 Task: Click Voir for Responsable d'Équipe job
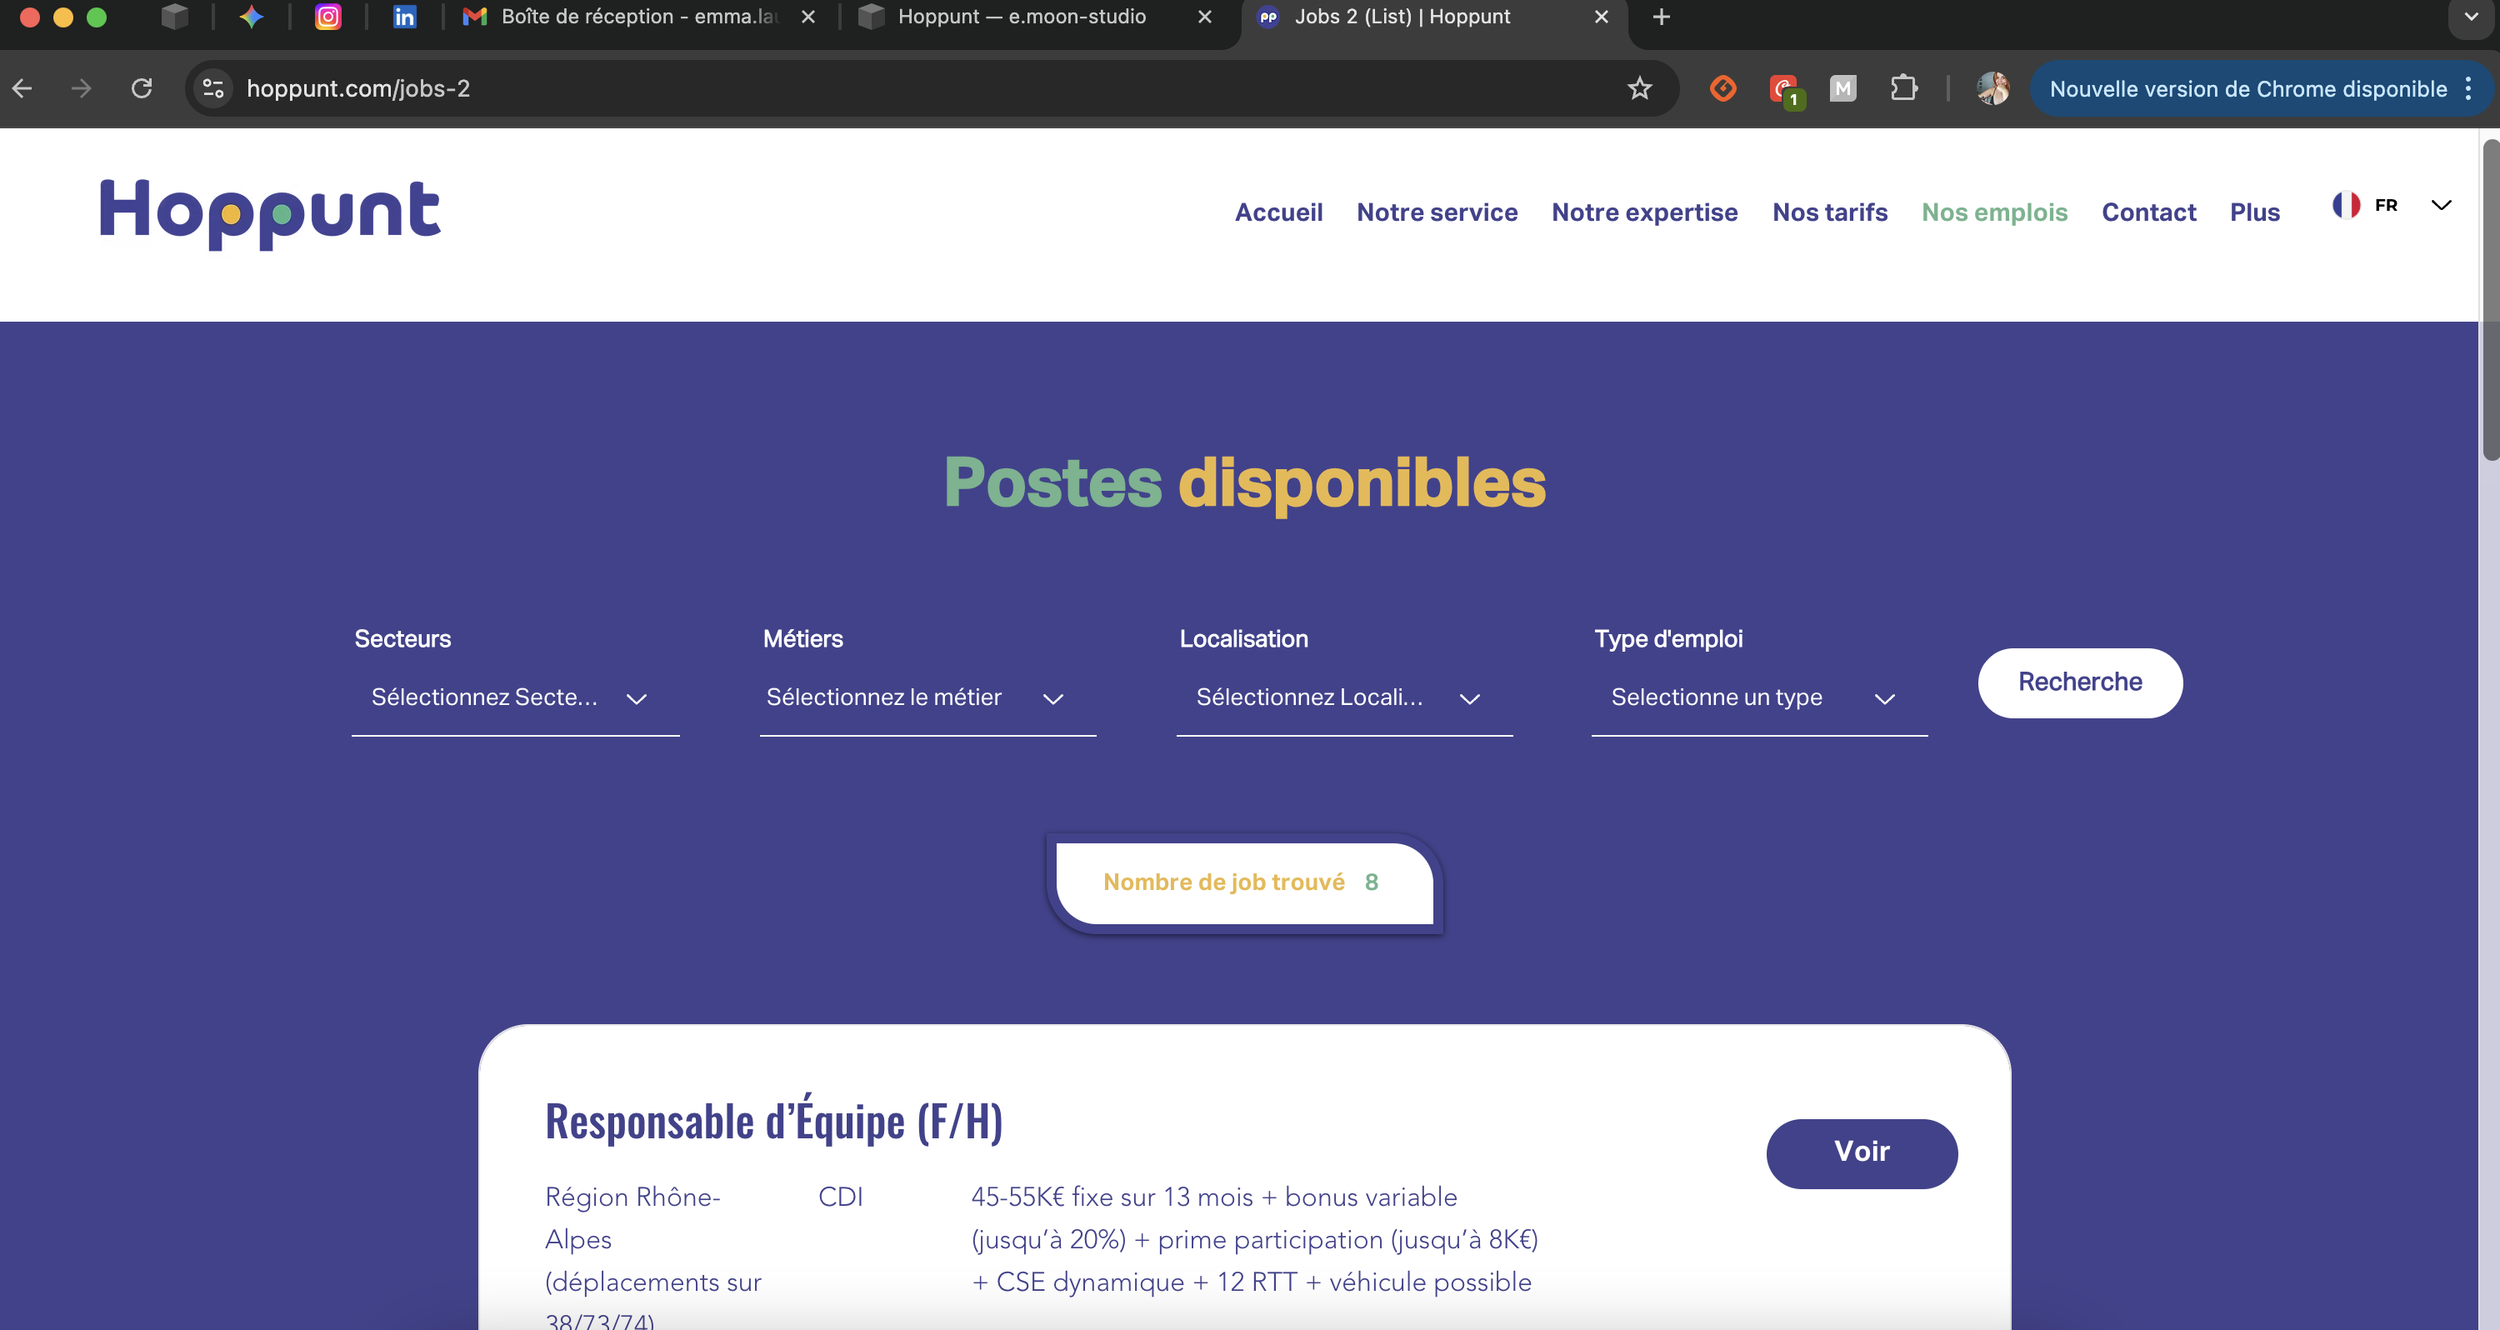coord(1860,1152)
